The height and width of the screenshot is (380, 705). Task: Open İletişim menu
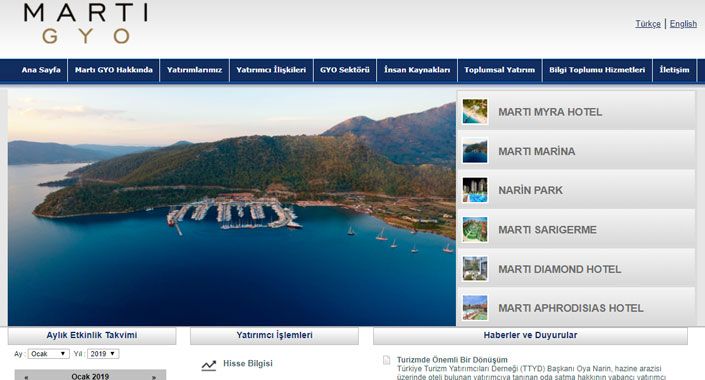[x=674, y=70]
